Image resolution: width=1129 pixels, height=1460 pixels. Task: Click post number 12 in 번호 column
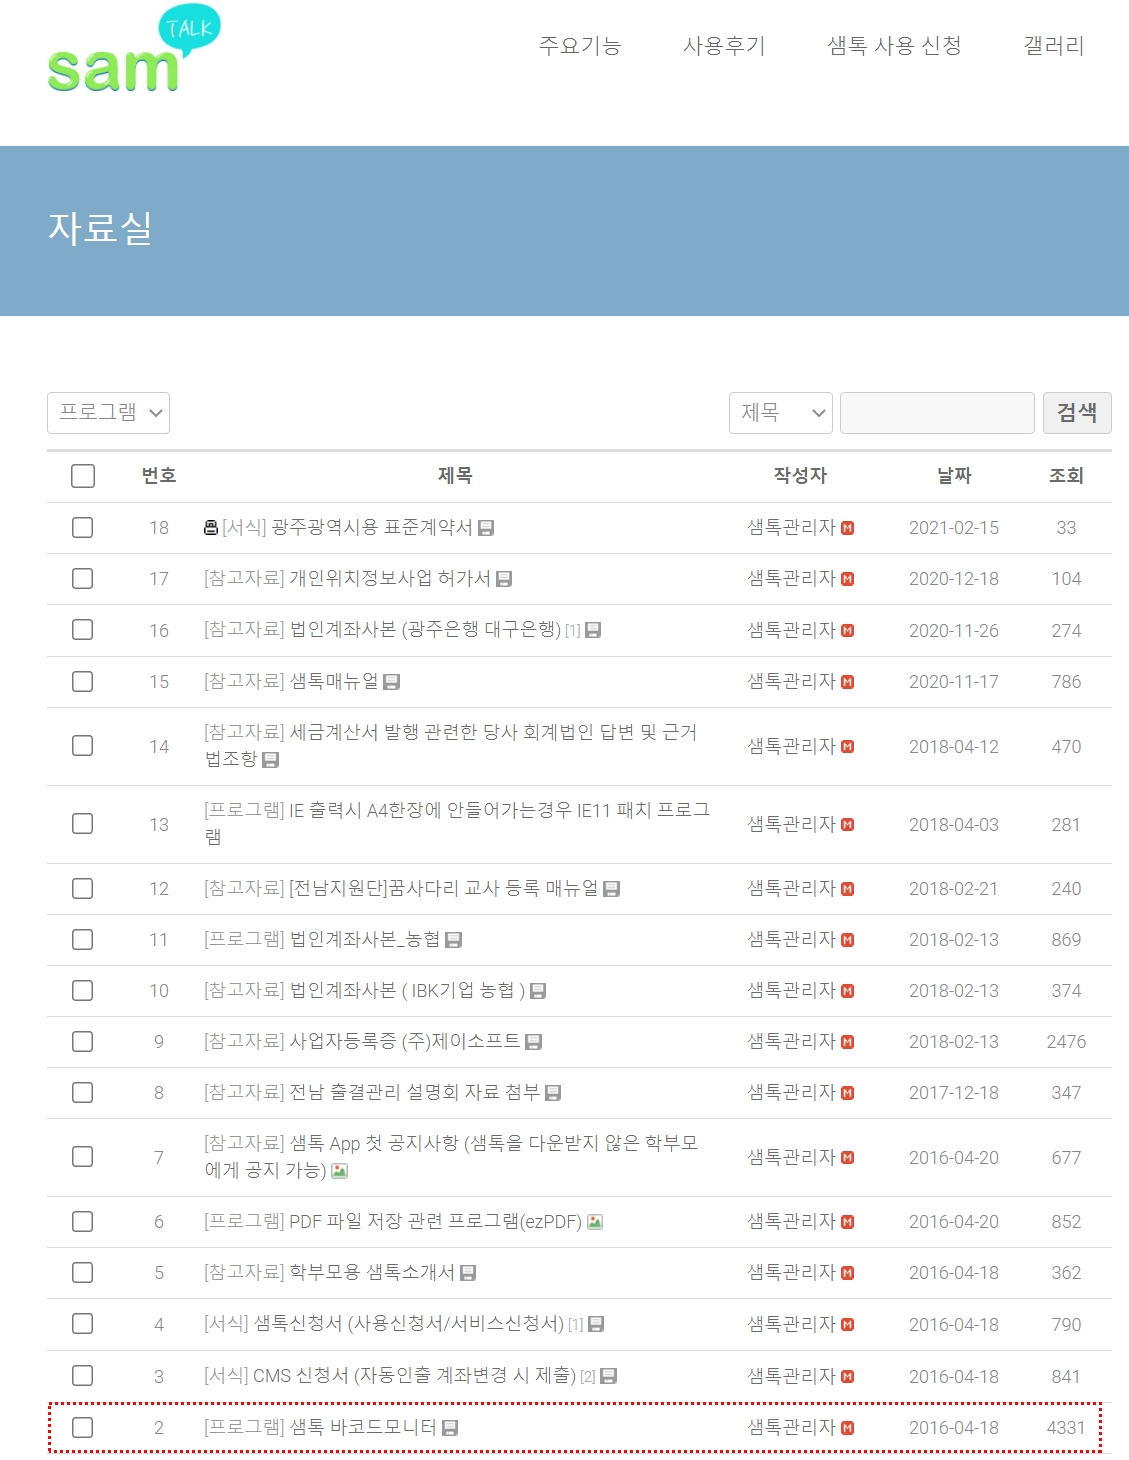click(159, 889)
